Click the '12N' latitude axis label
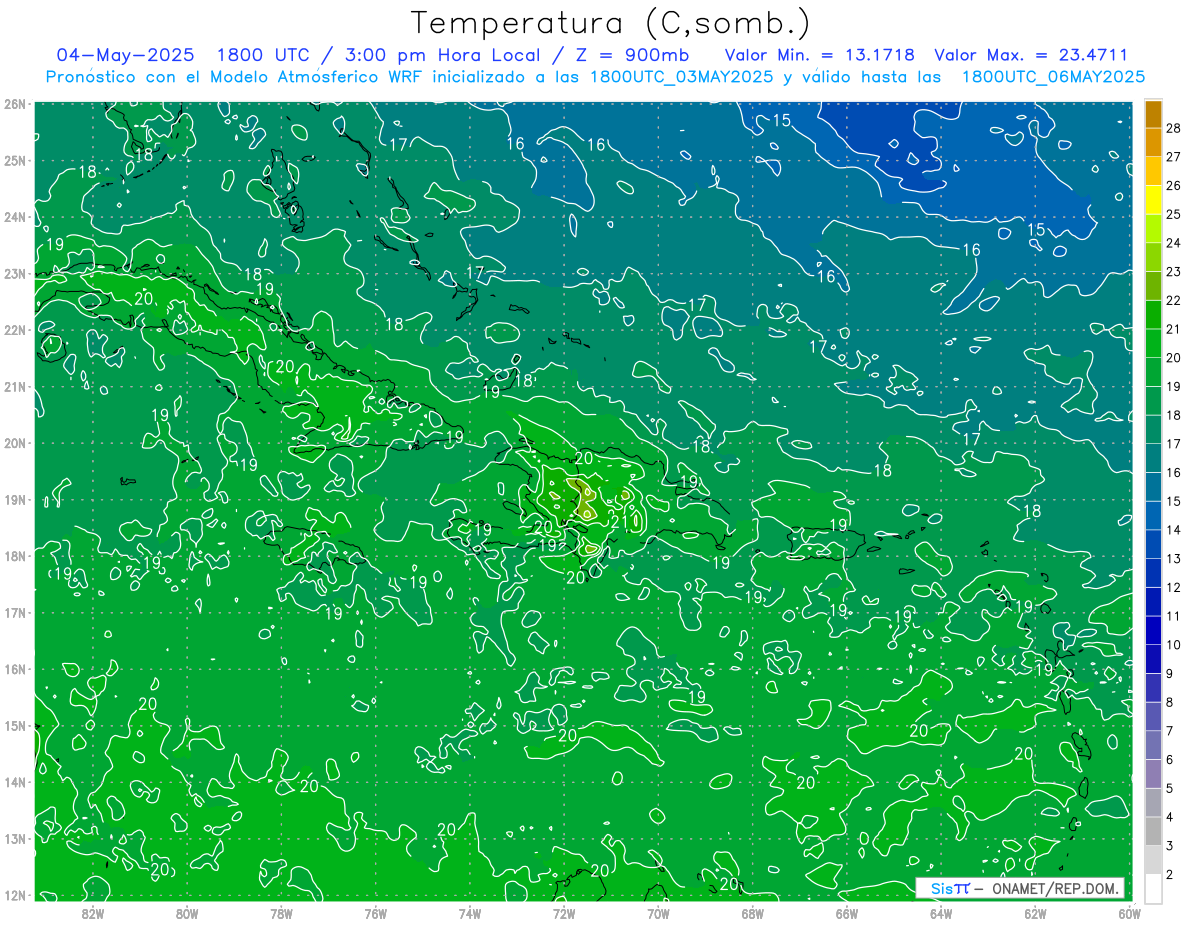 point(15,895)
